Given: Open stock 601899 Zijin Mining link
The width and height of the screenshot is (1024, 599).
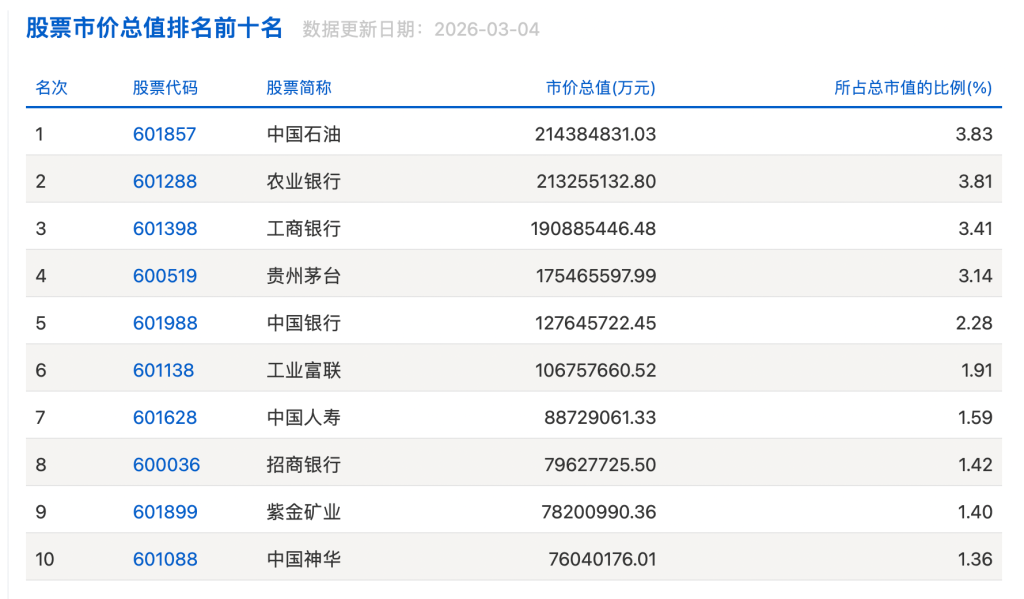Looking at the screenshot, I should (165, 511).
